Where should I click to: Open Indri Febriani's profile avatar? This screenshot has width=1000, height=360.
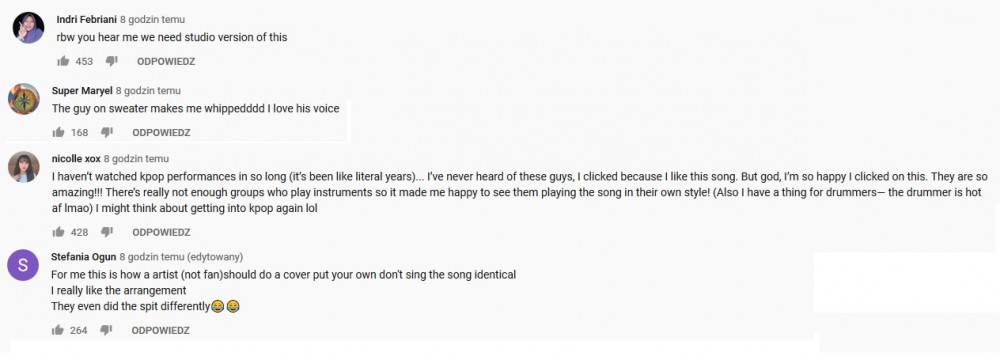(x=29, y=27)
